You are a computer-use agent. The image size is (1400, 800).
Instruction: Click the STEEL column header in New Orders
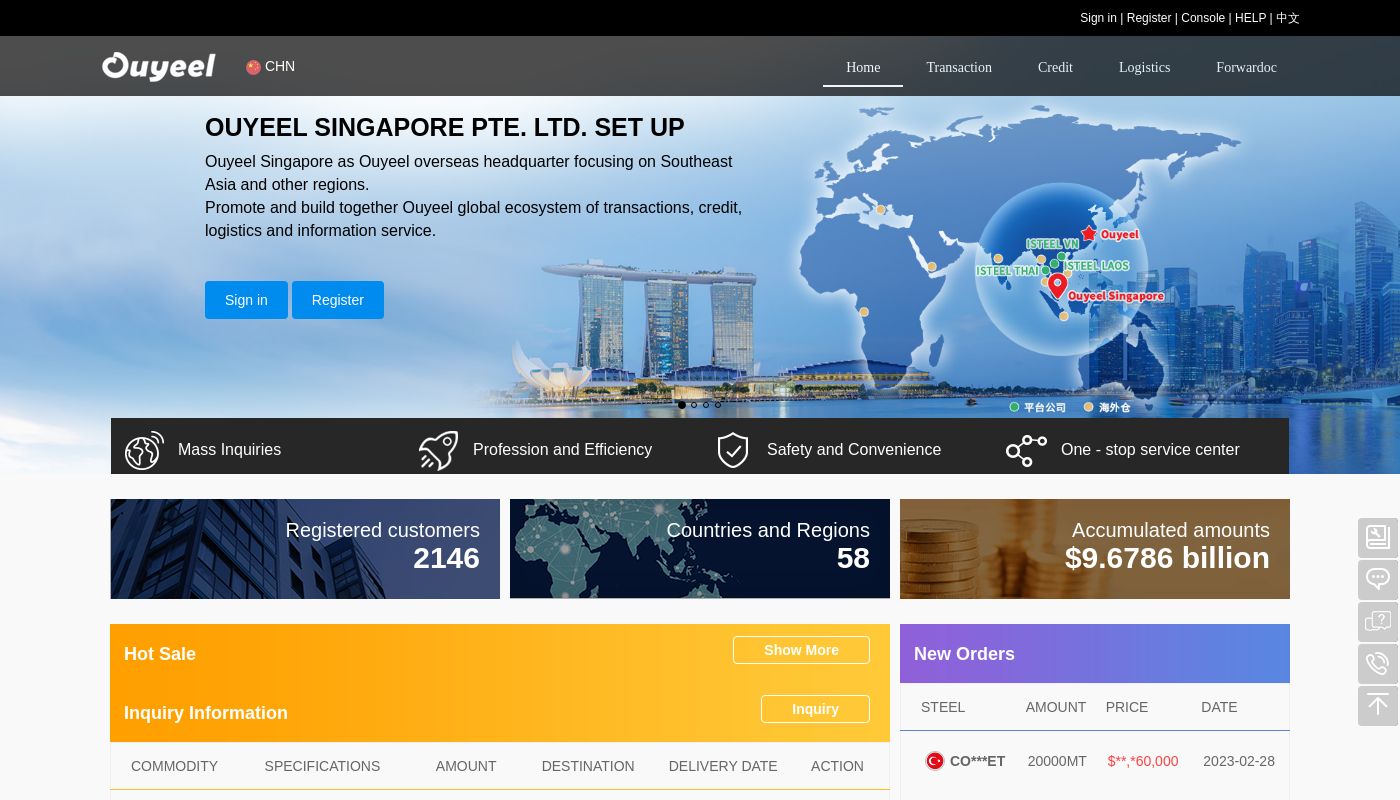coord(943,707)
